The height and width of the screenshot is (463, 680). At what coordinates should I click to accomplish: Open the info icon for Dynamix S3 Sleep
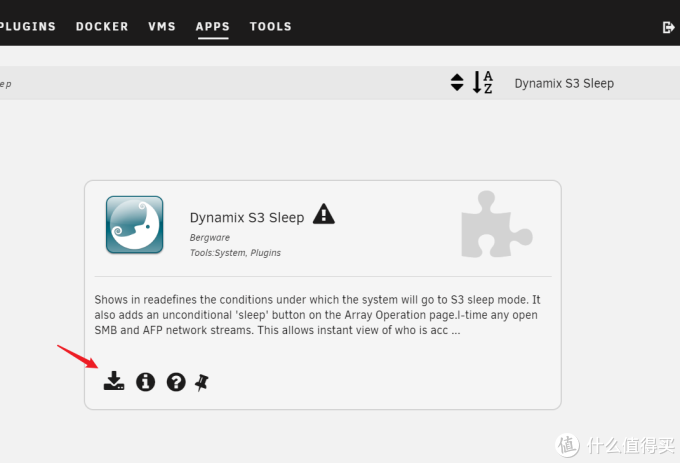click(145, 382)
